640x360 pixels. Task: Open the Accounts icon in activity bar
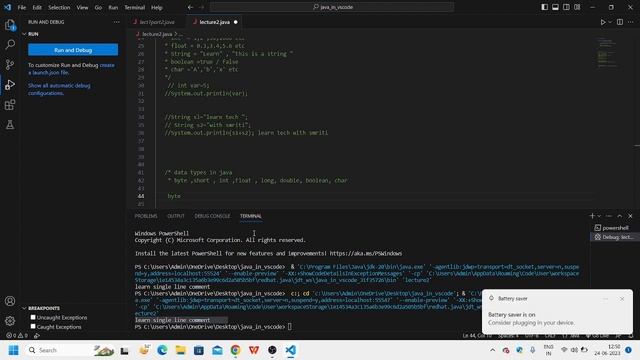pos(10,301)
